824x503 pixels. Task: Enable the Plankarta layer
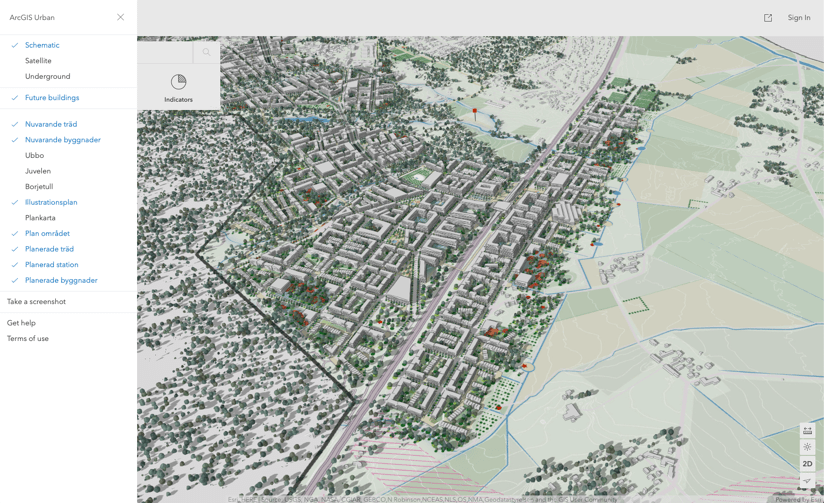pos(68,218)
